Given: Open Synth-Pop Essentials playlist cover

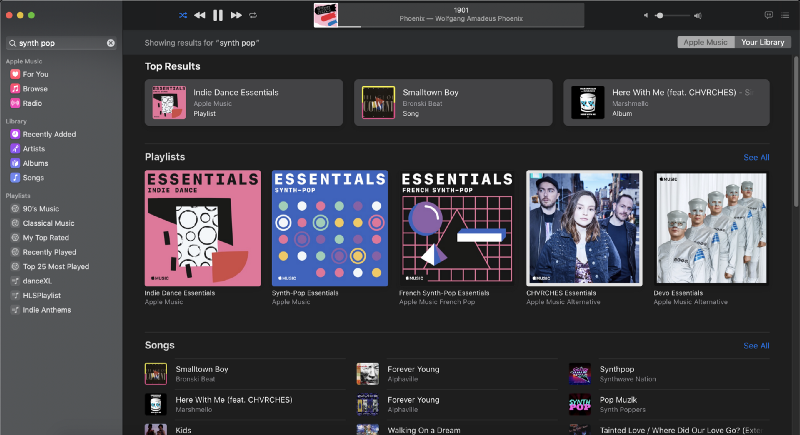Looking at the screenshot, I should tap(330, 227).
